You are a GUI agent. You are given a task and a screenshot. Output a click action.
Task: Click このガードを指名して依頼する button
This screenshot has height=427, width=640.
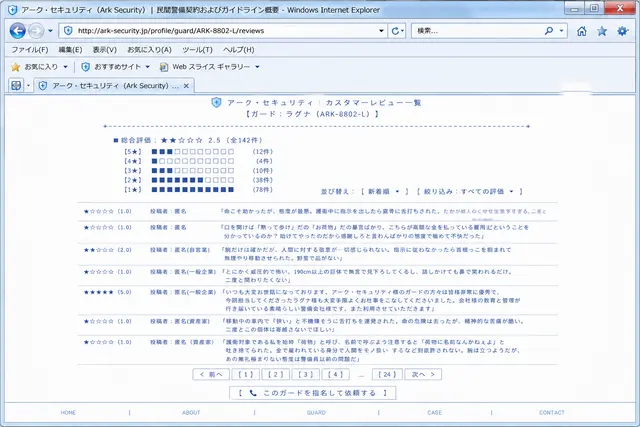(x=313, y=393)
